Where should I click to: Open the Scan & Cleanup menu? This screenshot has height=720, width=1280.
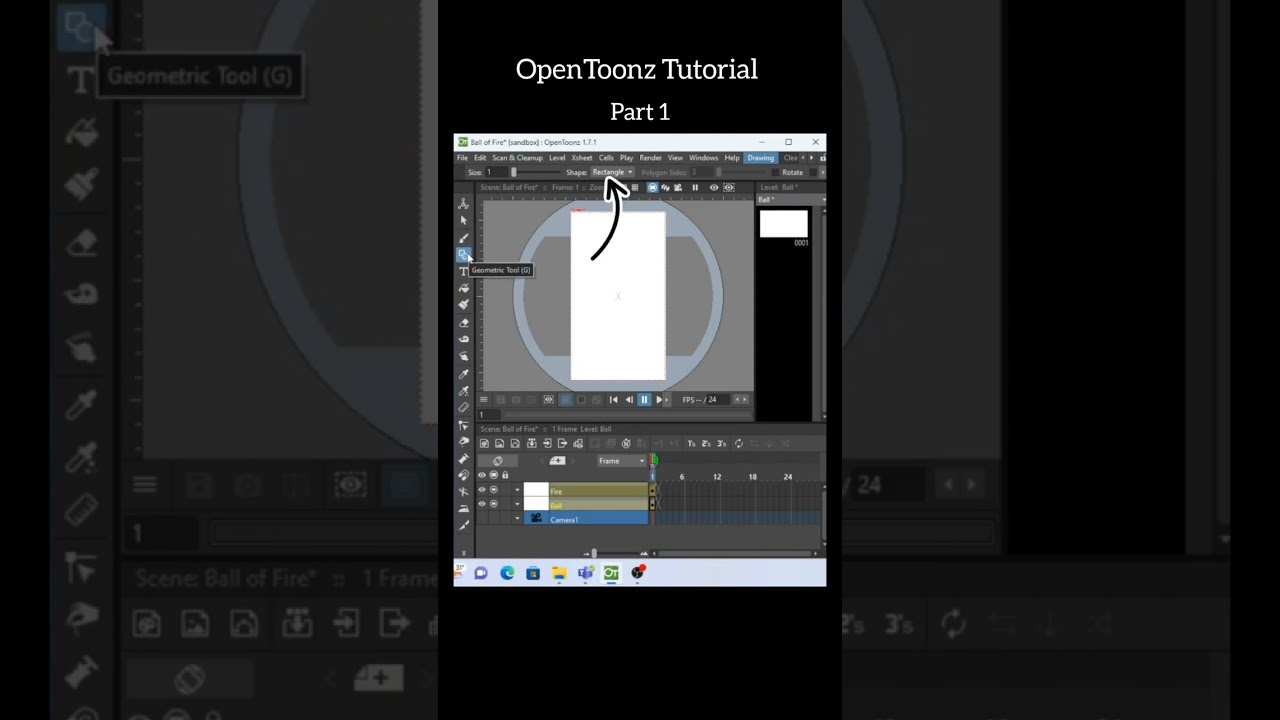(x=517, y=158)
